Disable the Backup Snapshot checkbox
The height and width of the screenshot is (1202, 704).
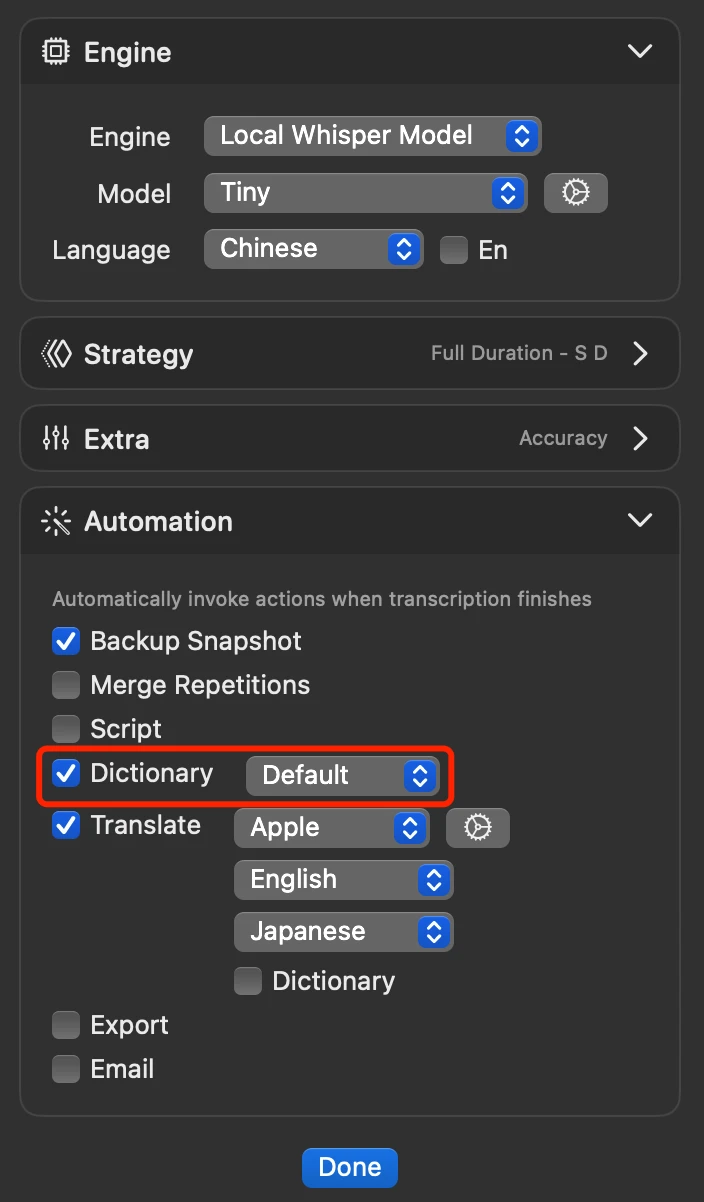[x=66, y=641]
